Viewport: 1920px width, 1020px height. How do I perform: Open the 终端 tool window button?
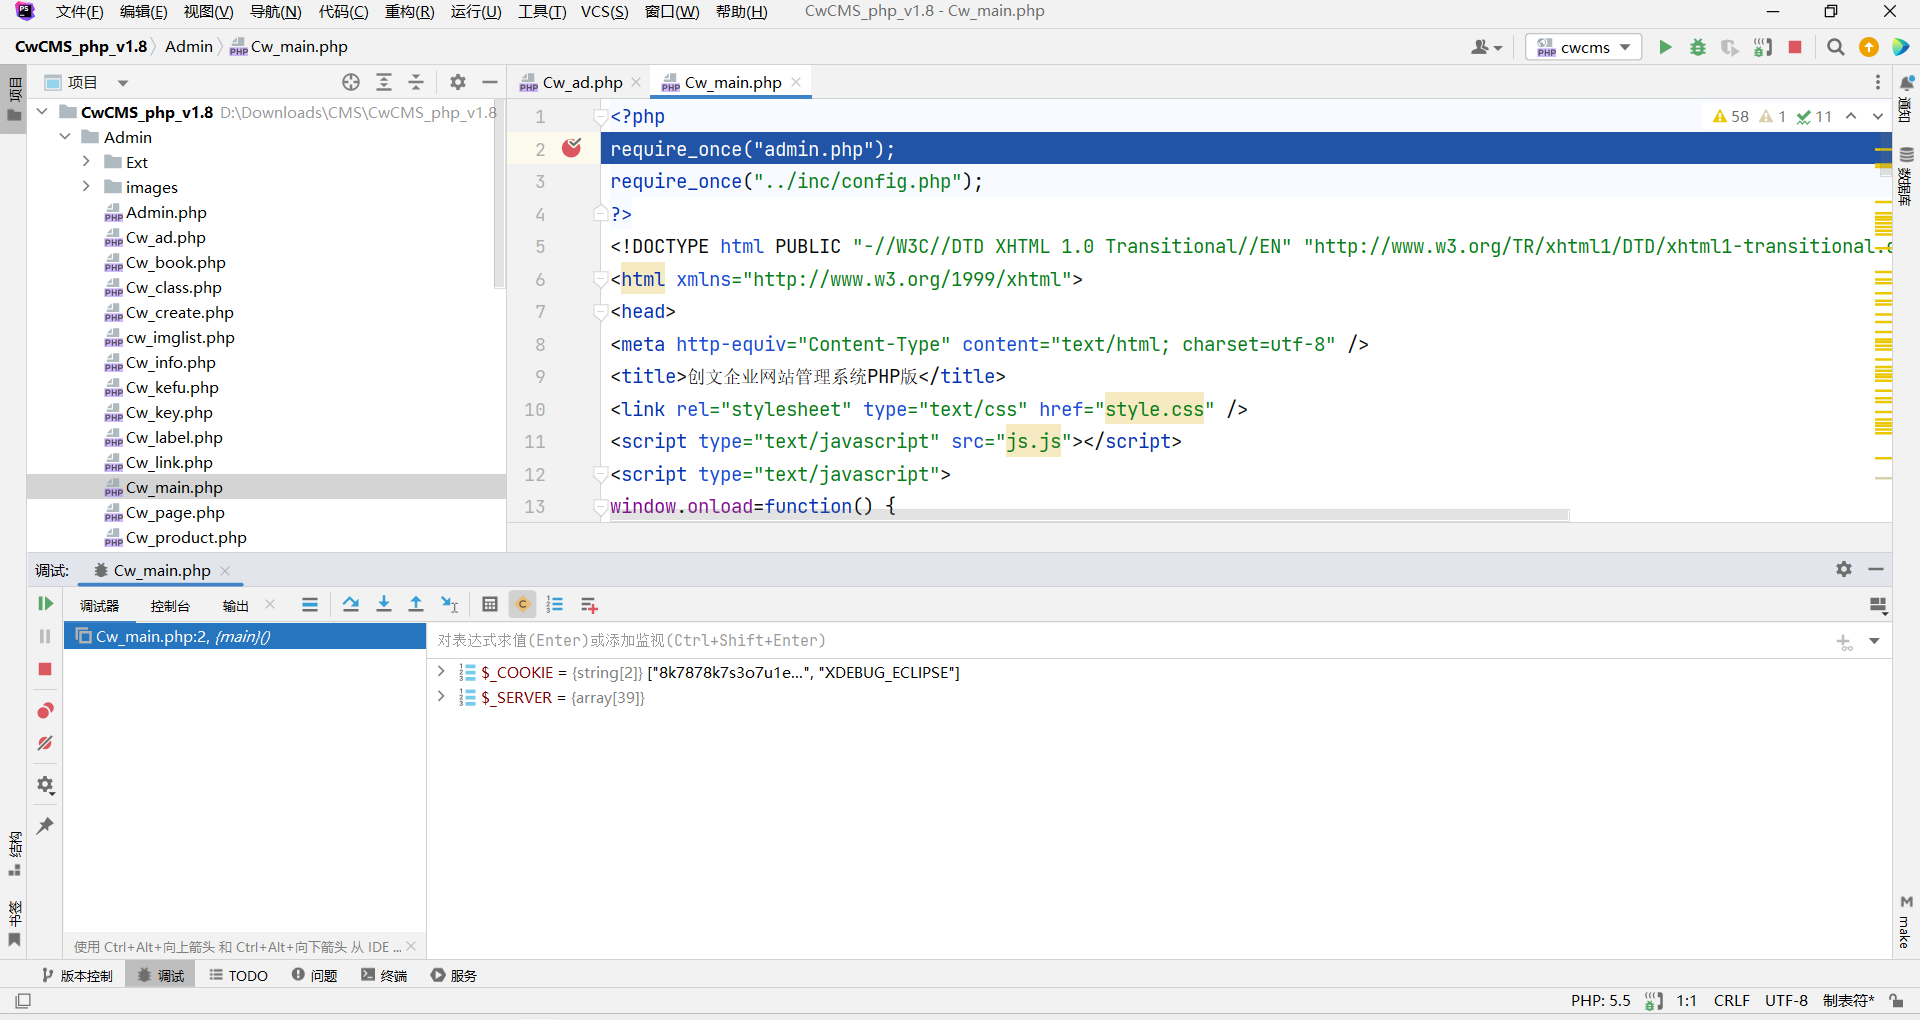pyautogui.click(x=384, y=975)
